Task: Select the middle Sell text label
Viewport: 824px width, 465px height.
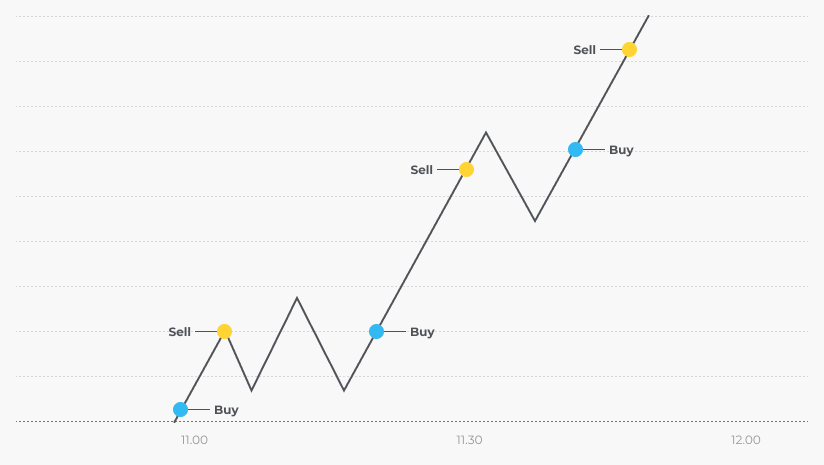Action: tap(421, 170)
